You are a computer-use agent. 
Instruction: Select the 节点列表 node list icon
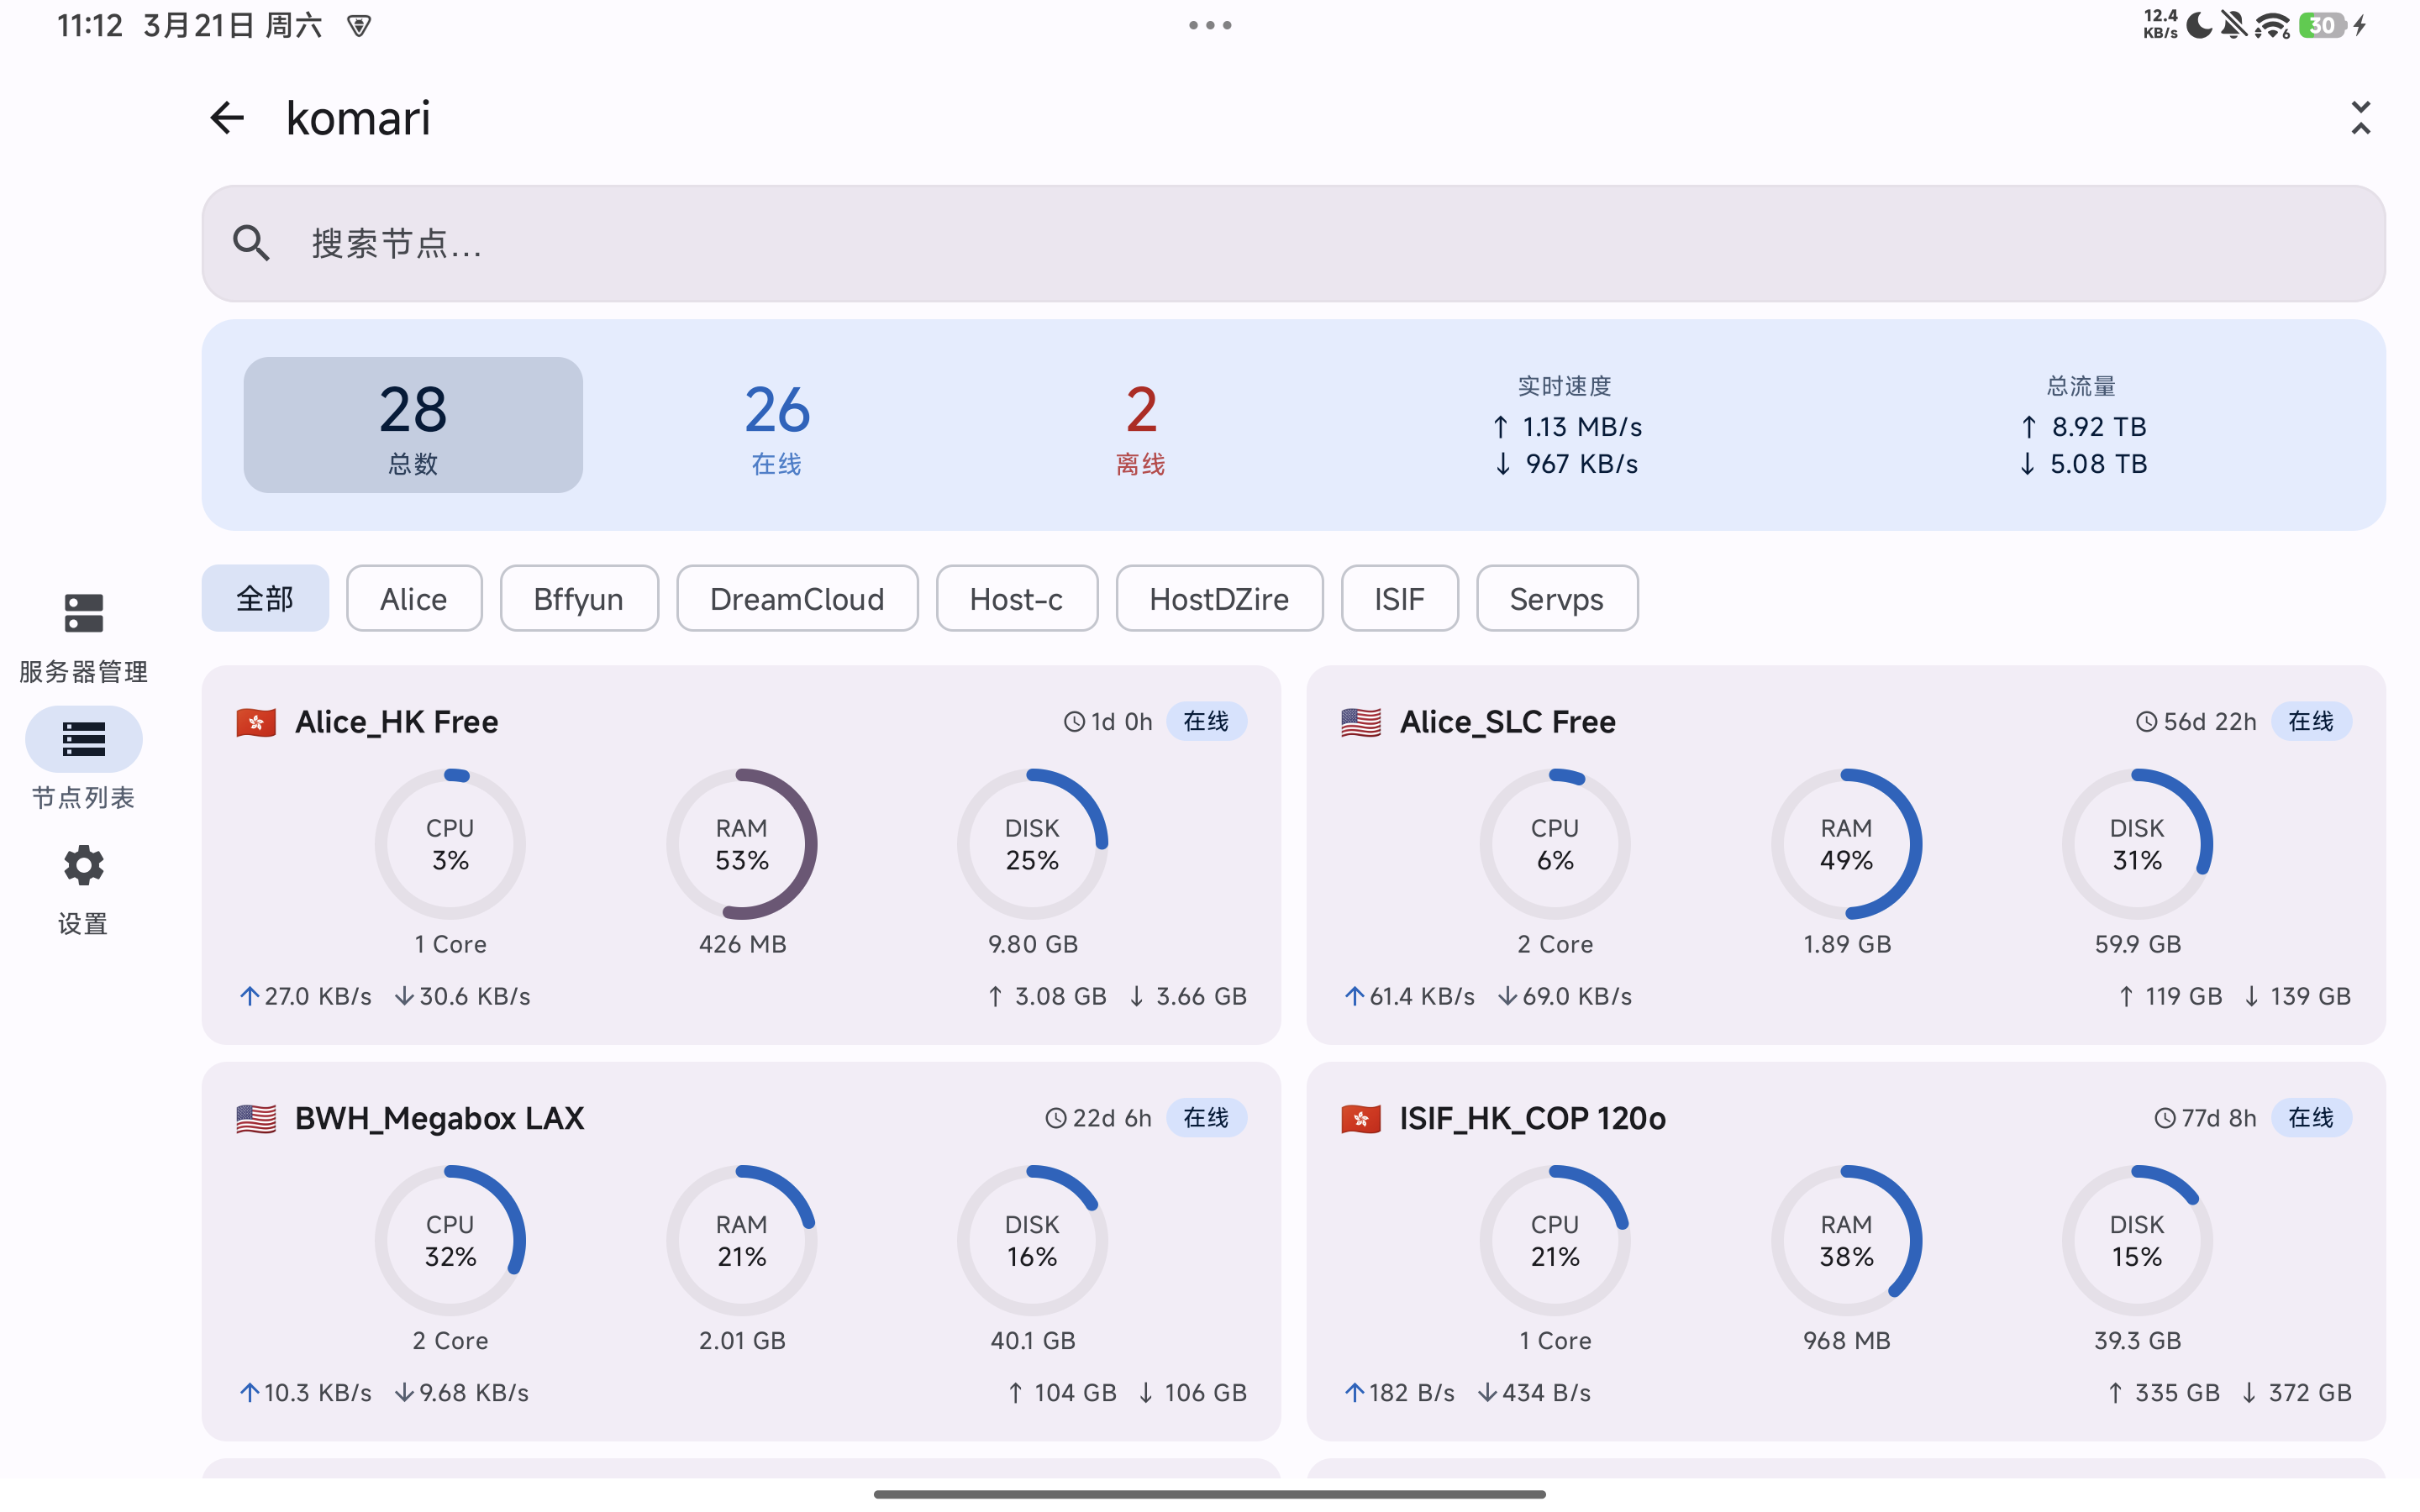[83, 740]
